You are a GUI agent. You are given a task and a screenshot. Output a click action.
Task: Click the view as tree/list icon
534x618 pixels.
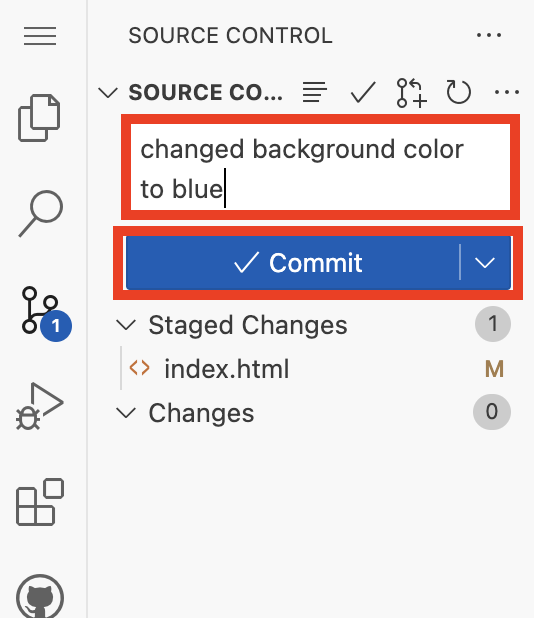(x=314, y=92)
